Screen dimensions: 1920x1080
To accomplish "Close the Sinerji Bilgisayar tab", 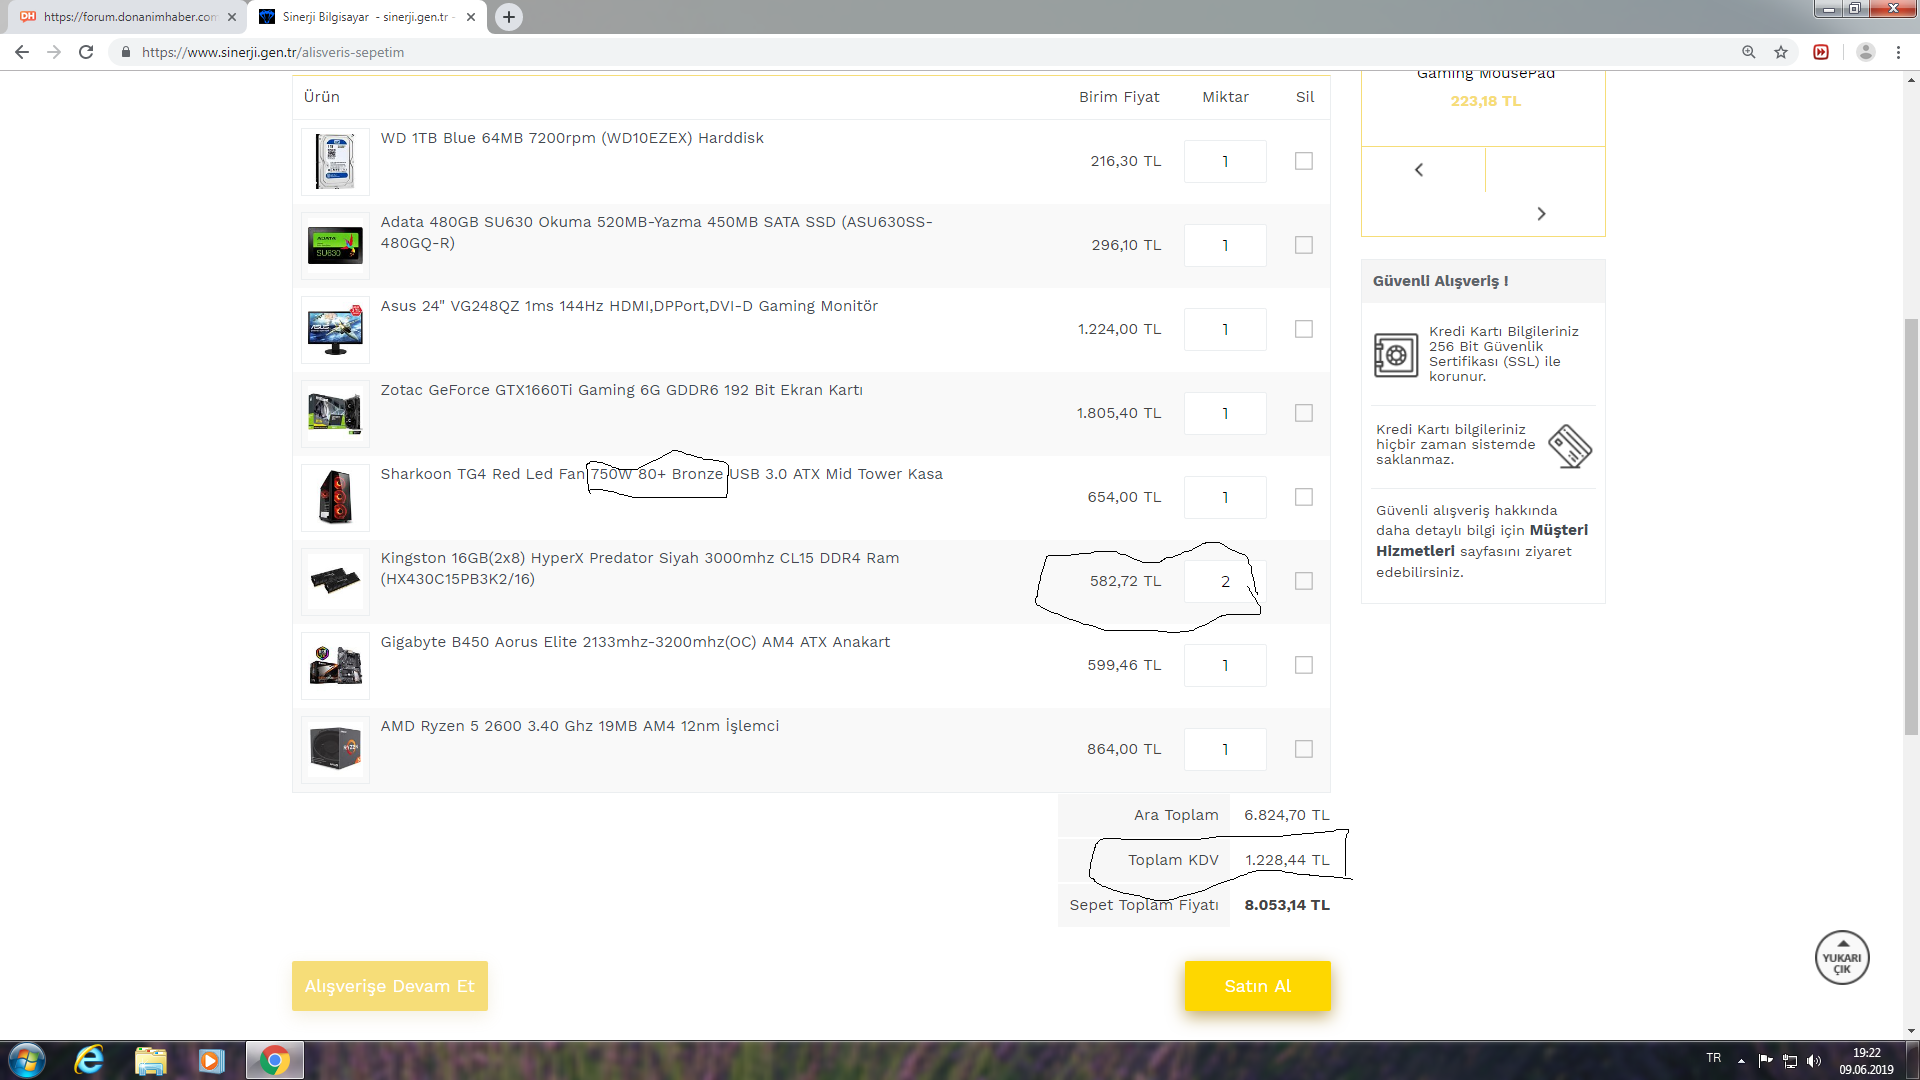I will [x=471, y=17].
